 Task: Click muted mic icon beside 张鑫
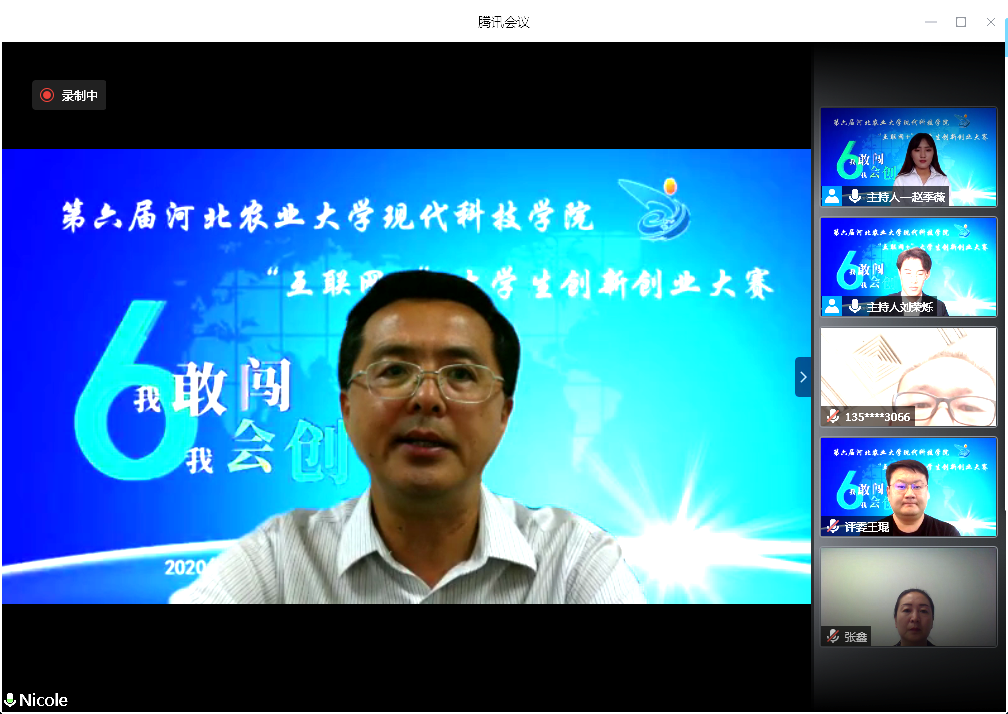(832, 636)
